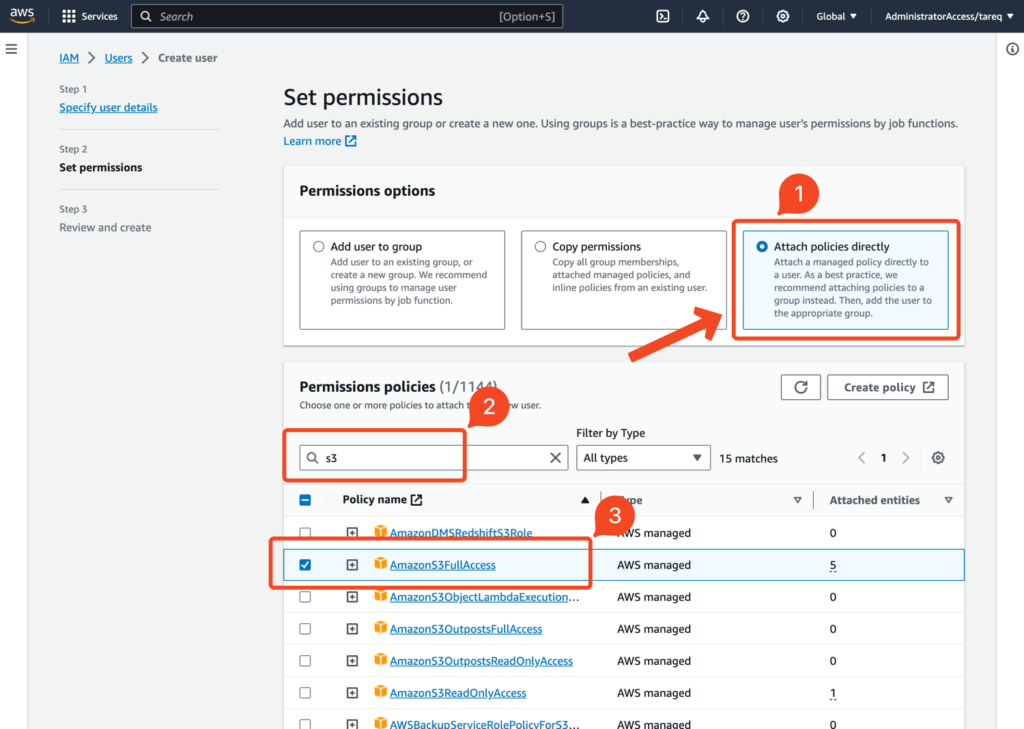Open the AdministratorAccess/tareq account menu
This screenshot has width=1024, height=729.
pos(949,16)
